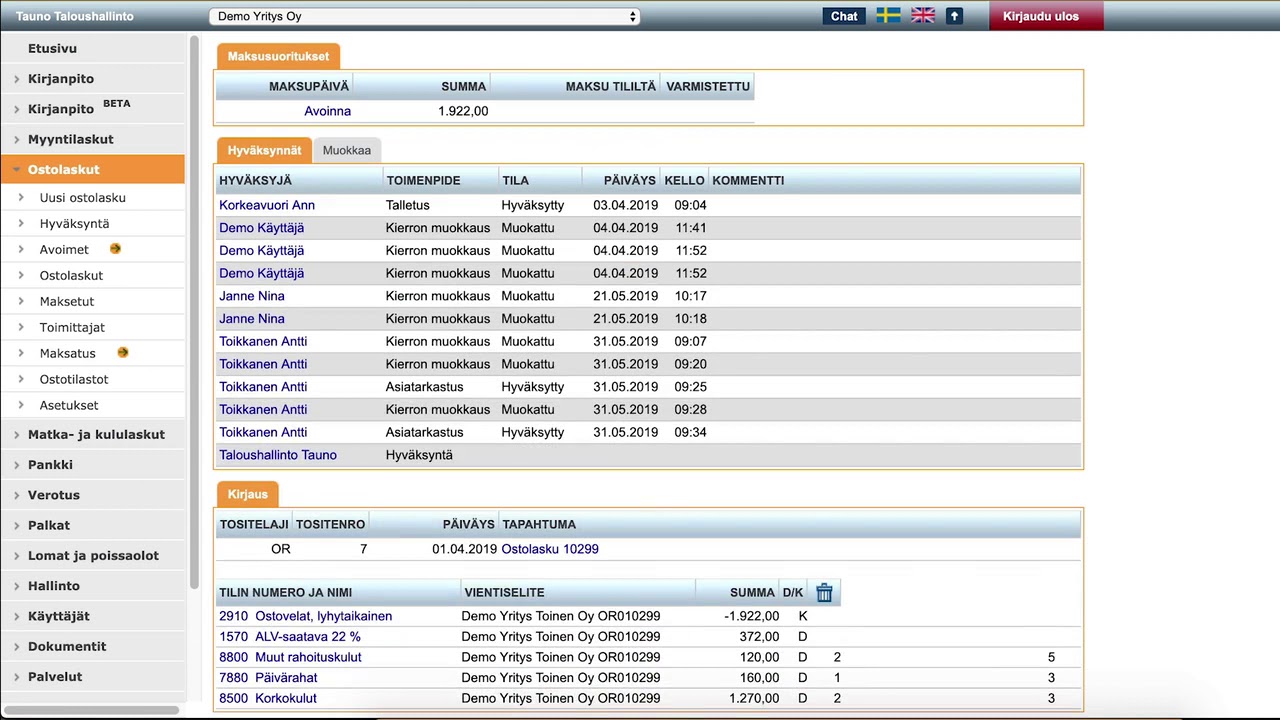Switch to the Muokkaa tab
This screenshot has height=720, width=1280.
point(346,150)
